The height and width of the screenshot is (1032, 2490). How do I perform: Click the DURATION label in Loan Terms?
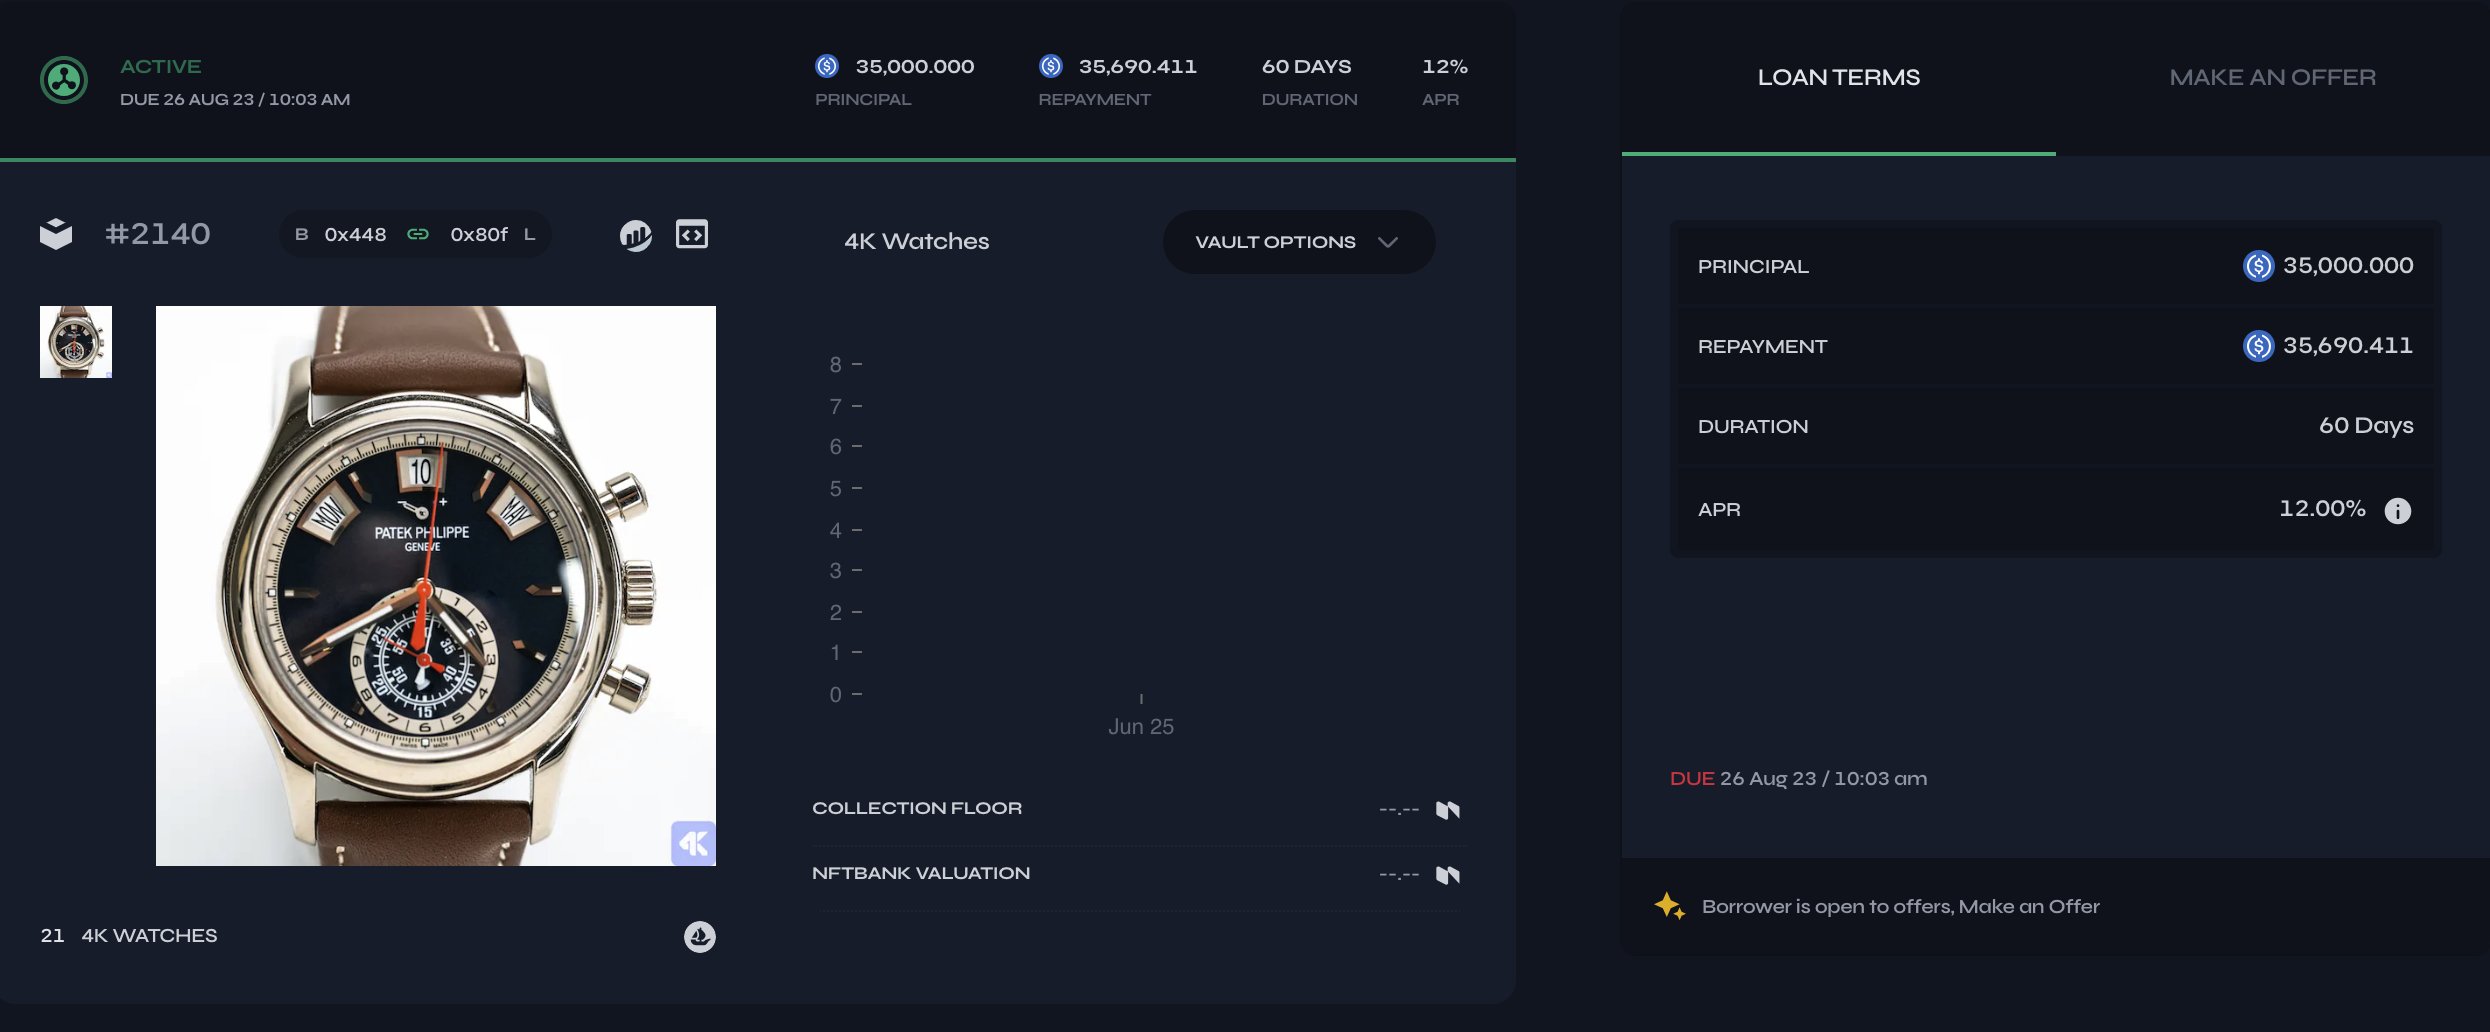(x=1753, y=426)
